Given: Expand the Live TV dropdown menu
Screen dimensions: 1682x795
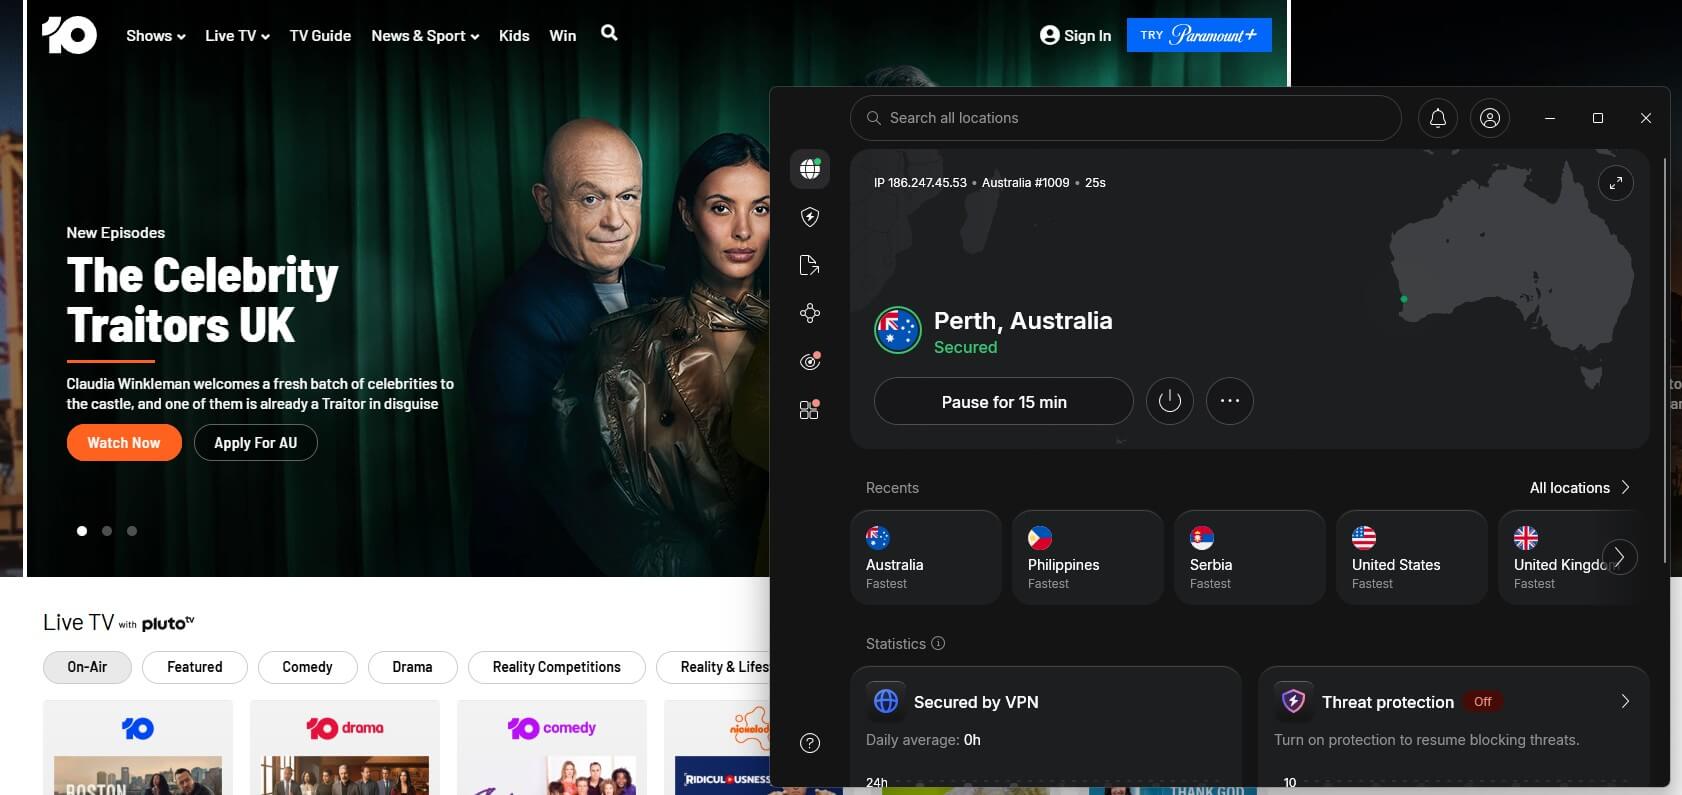Looking at the screenshot, I should (x=237, y=36).
